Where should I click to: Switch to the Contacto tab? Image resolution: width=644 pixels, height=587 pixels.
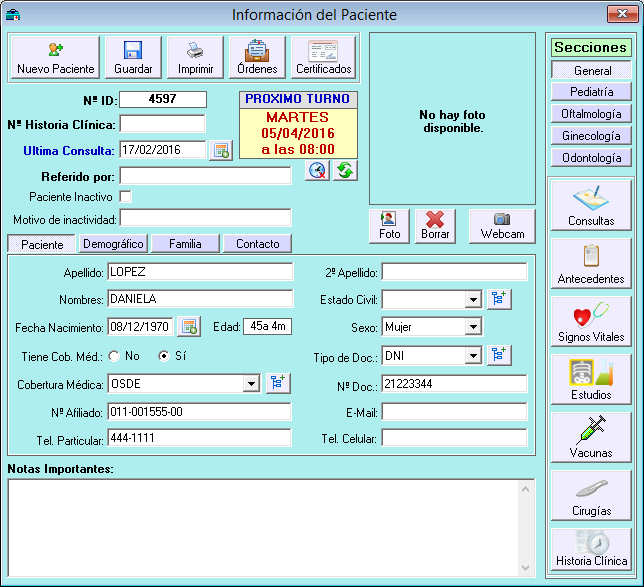(257, 244)
